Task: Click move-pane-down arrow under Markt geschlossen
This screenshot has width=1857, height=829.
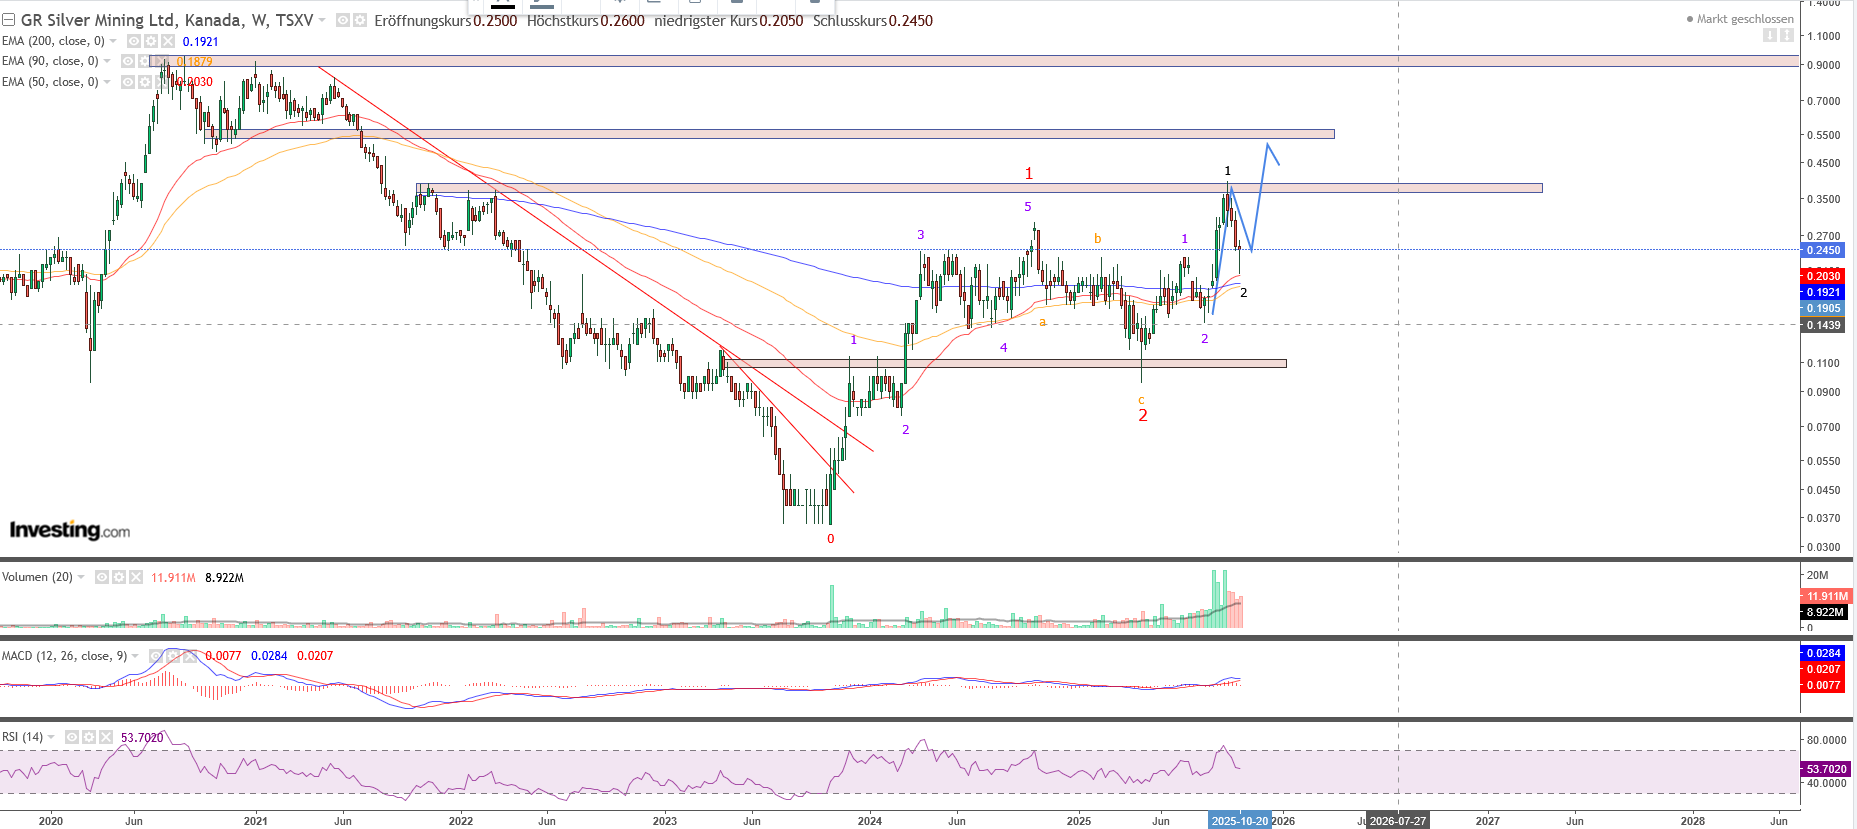Action: 1770,35
